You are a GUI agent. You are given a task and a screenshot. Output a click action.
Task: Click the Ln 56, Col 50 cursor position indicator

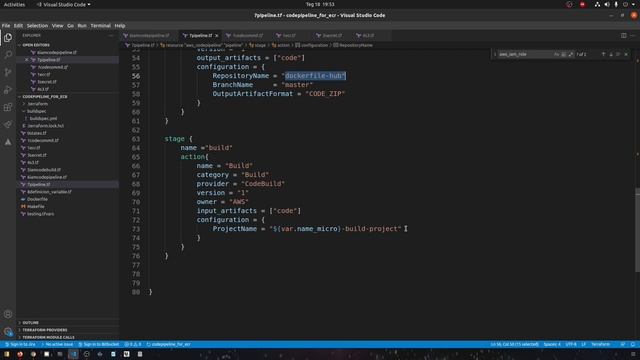coord(514,344)
